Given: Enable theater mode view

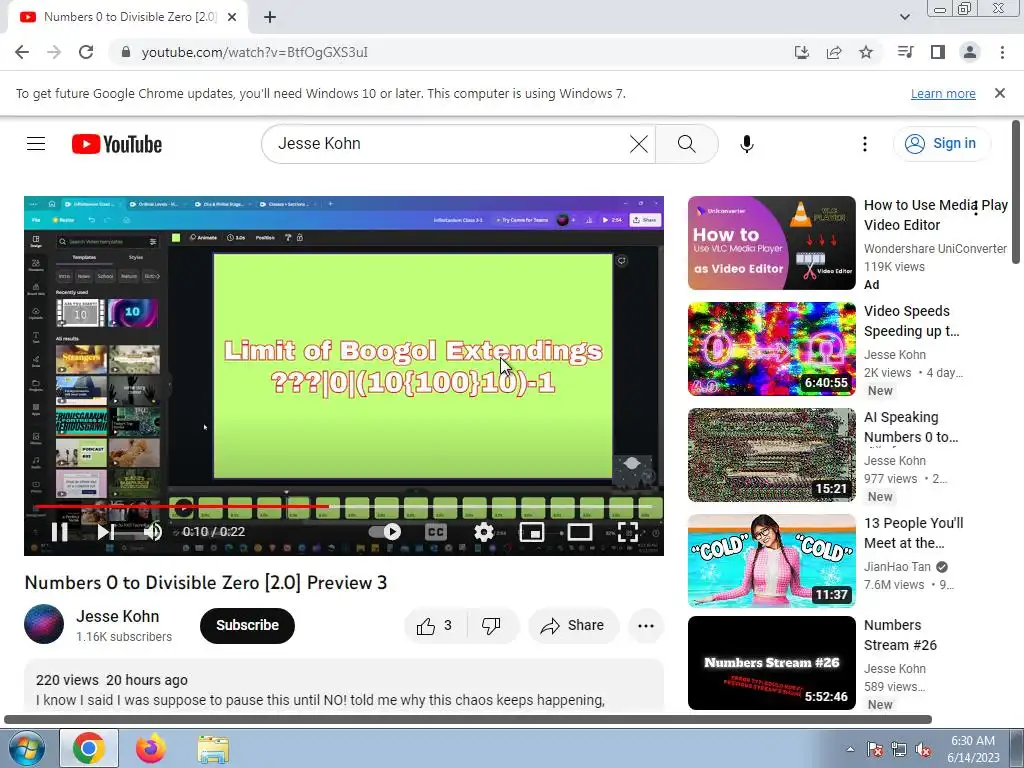Looking at the screenshot, I should click(580, 532).
